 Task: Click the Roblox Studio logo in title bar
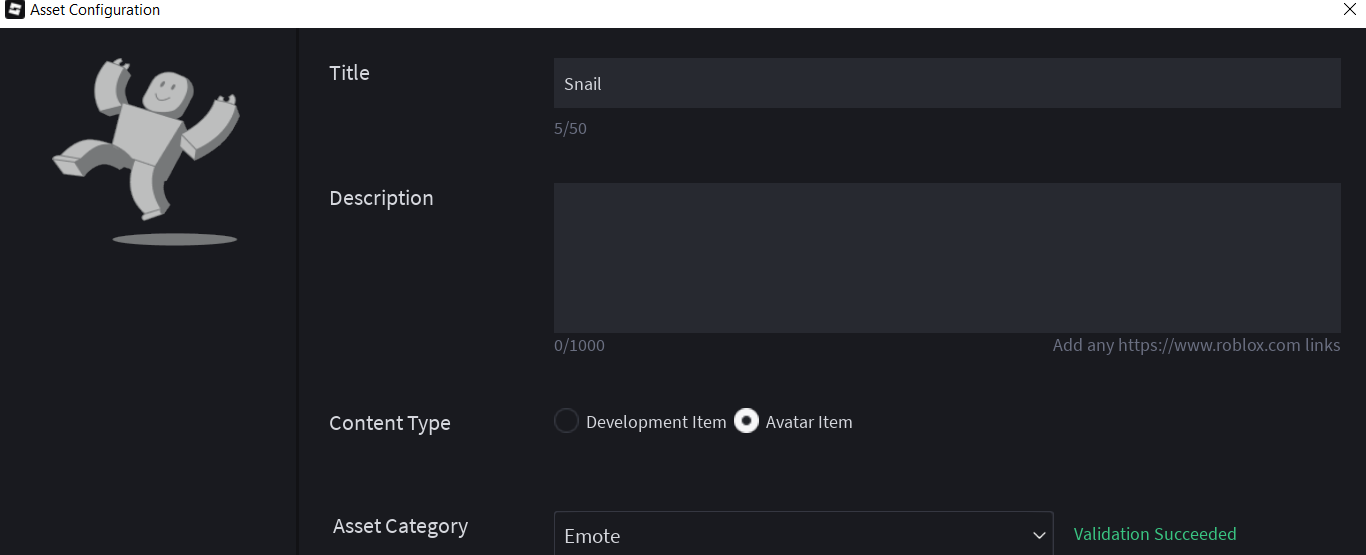coord(16,10)
